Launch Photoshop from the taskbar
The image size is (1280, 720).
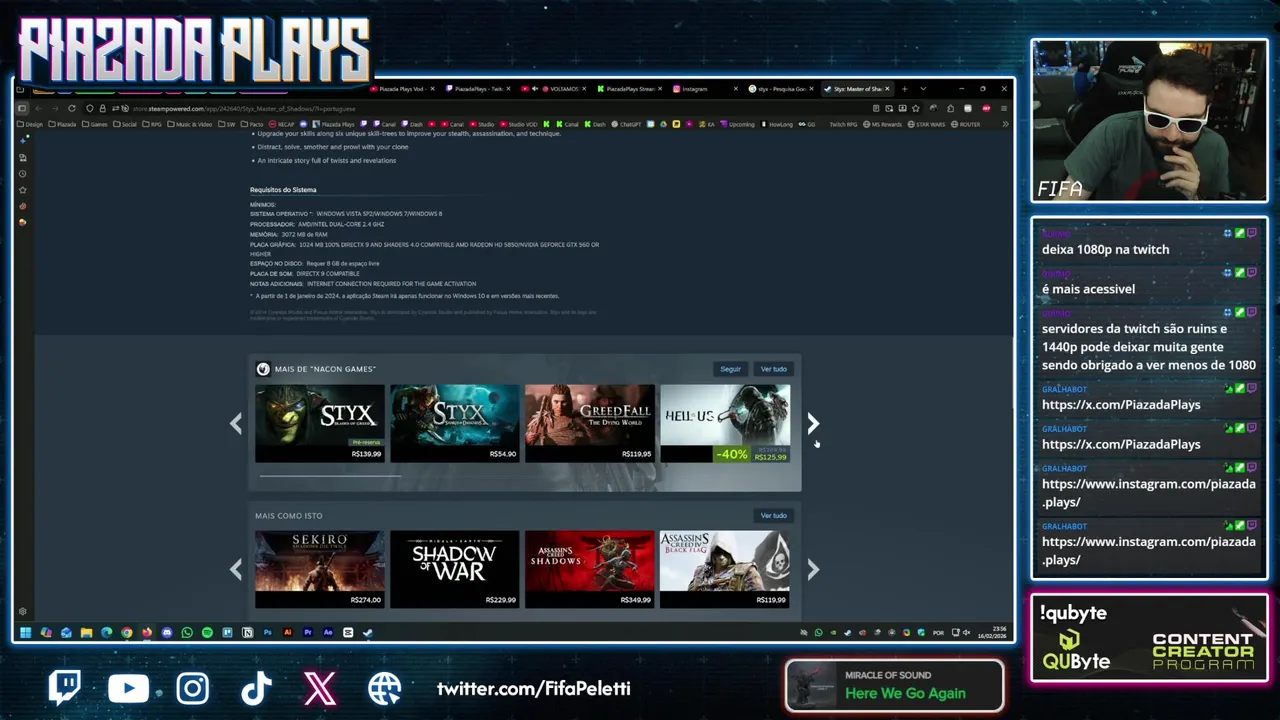click(x=267, y=632)
